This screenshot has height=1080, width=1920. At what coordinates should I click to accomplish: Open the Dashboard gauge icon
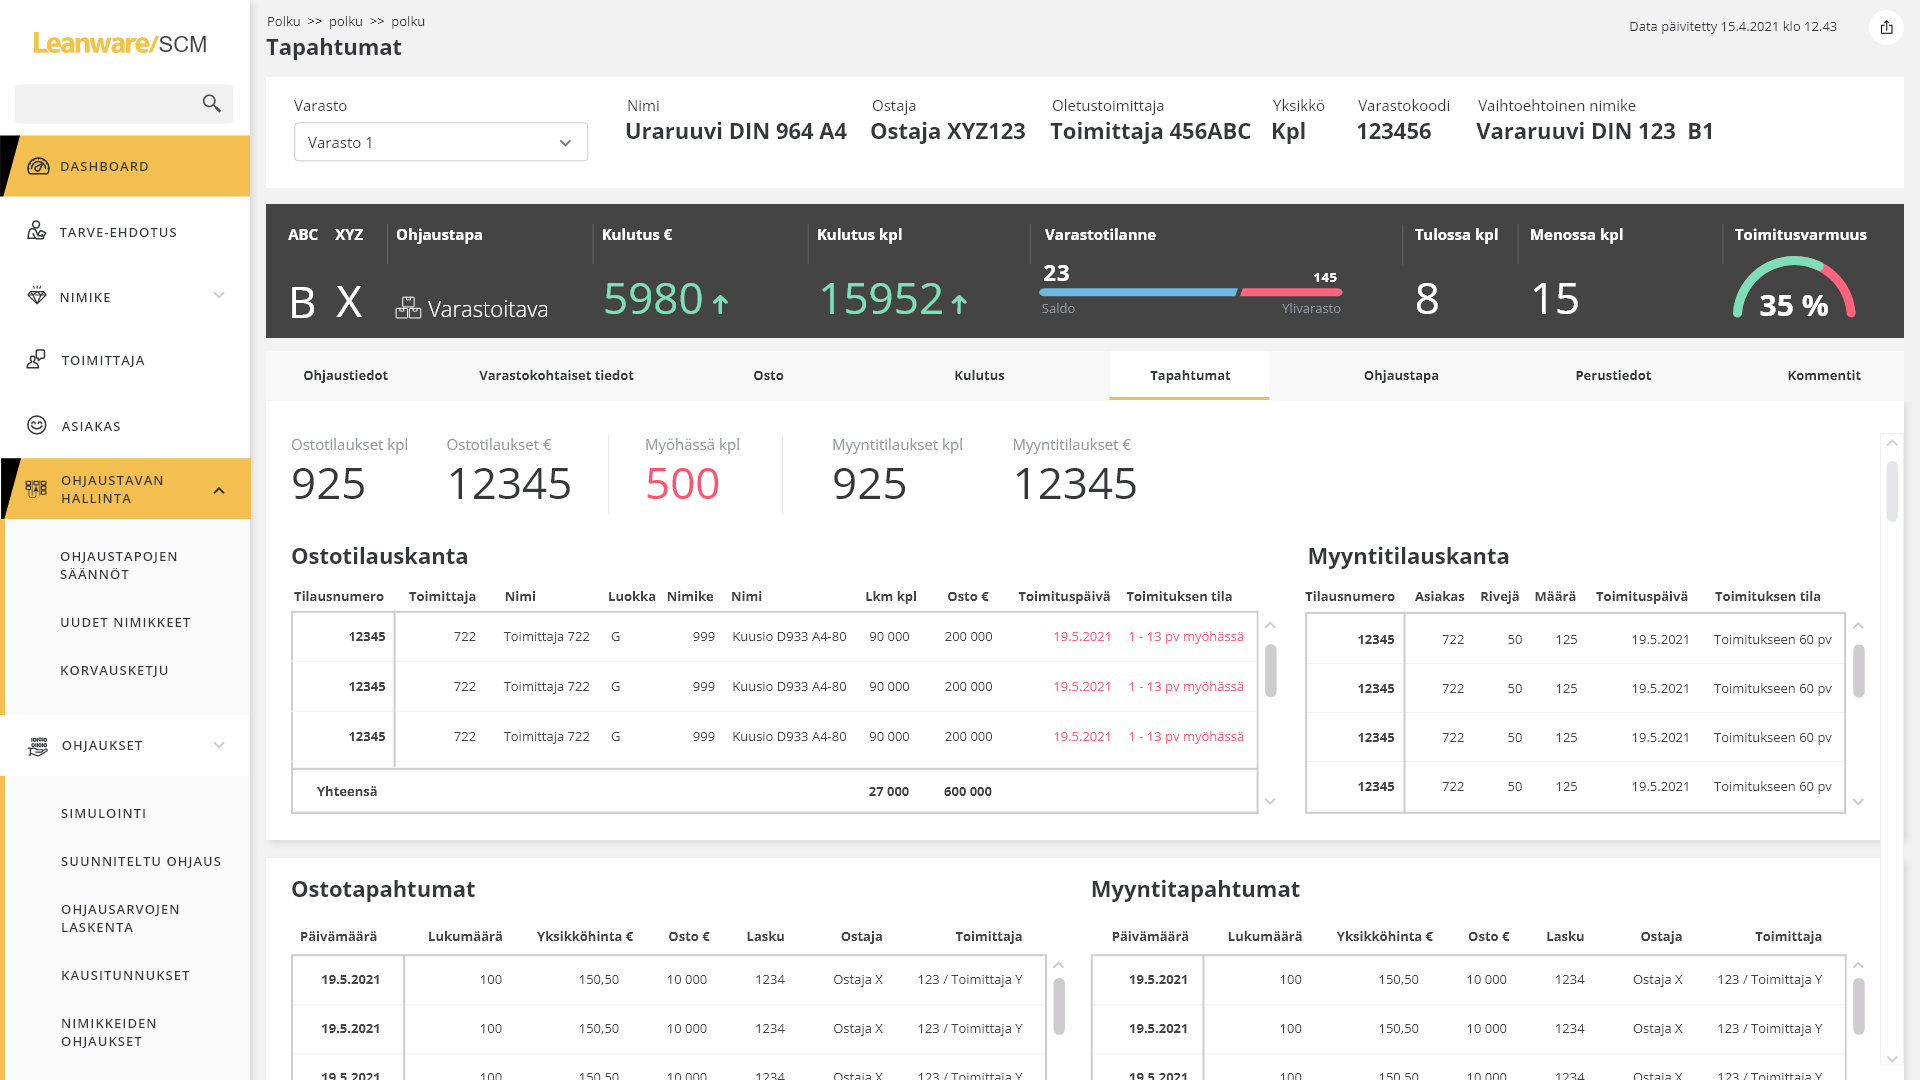38,166
